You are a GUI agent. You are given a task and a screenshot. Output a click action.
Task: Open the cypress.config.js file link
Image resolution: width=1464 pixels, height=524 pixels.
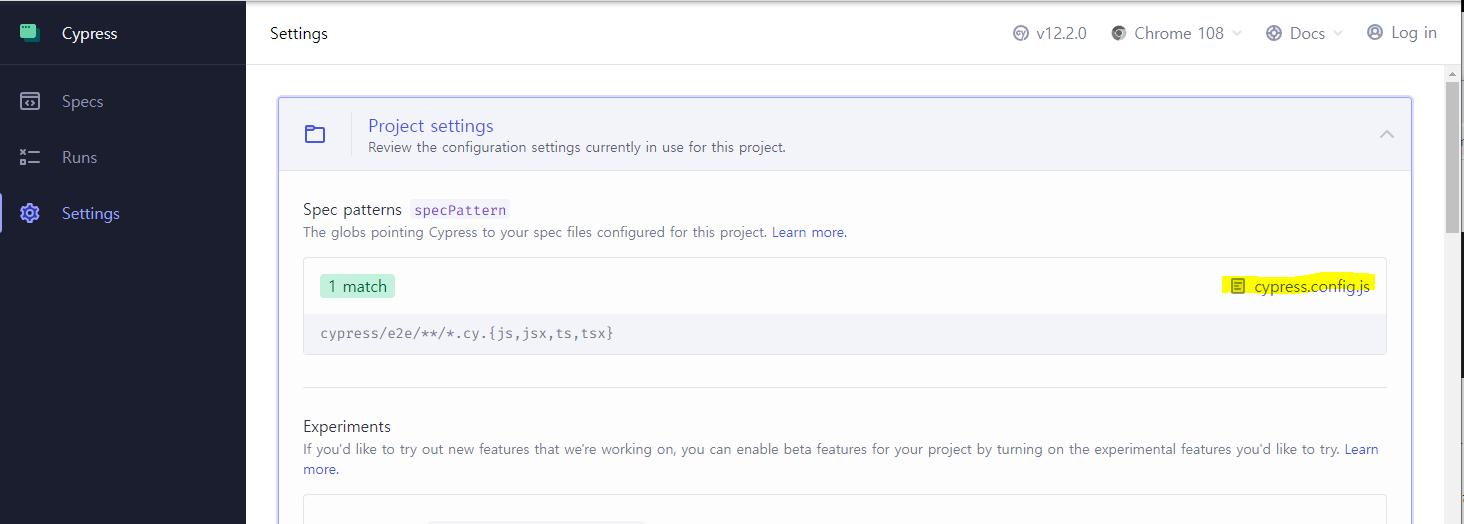1312,286
